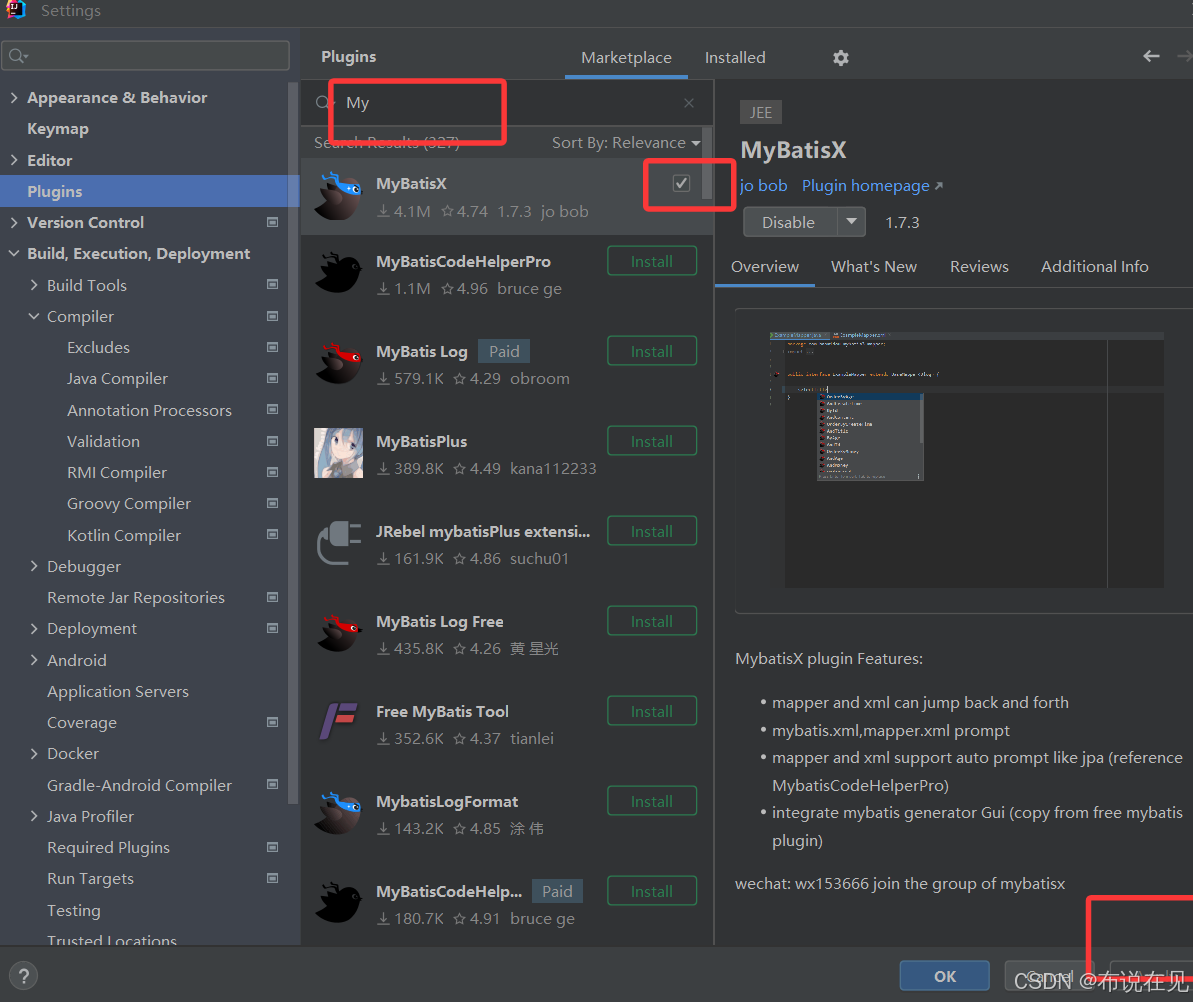This screenshot has width=1193, height=1002.
Task: Click project-level icon next to Java Compiler
Action: [272, 378]
